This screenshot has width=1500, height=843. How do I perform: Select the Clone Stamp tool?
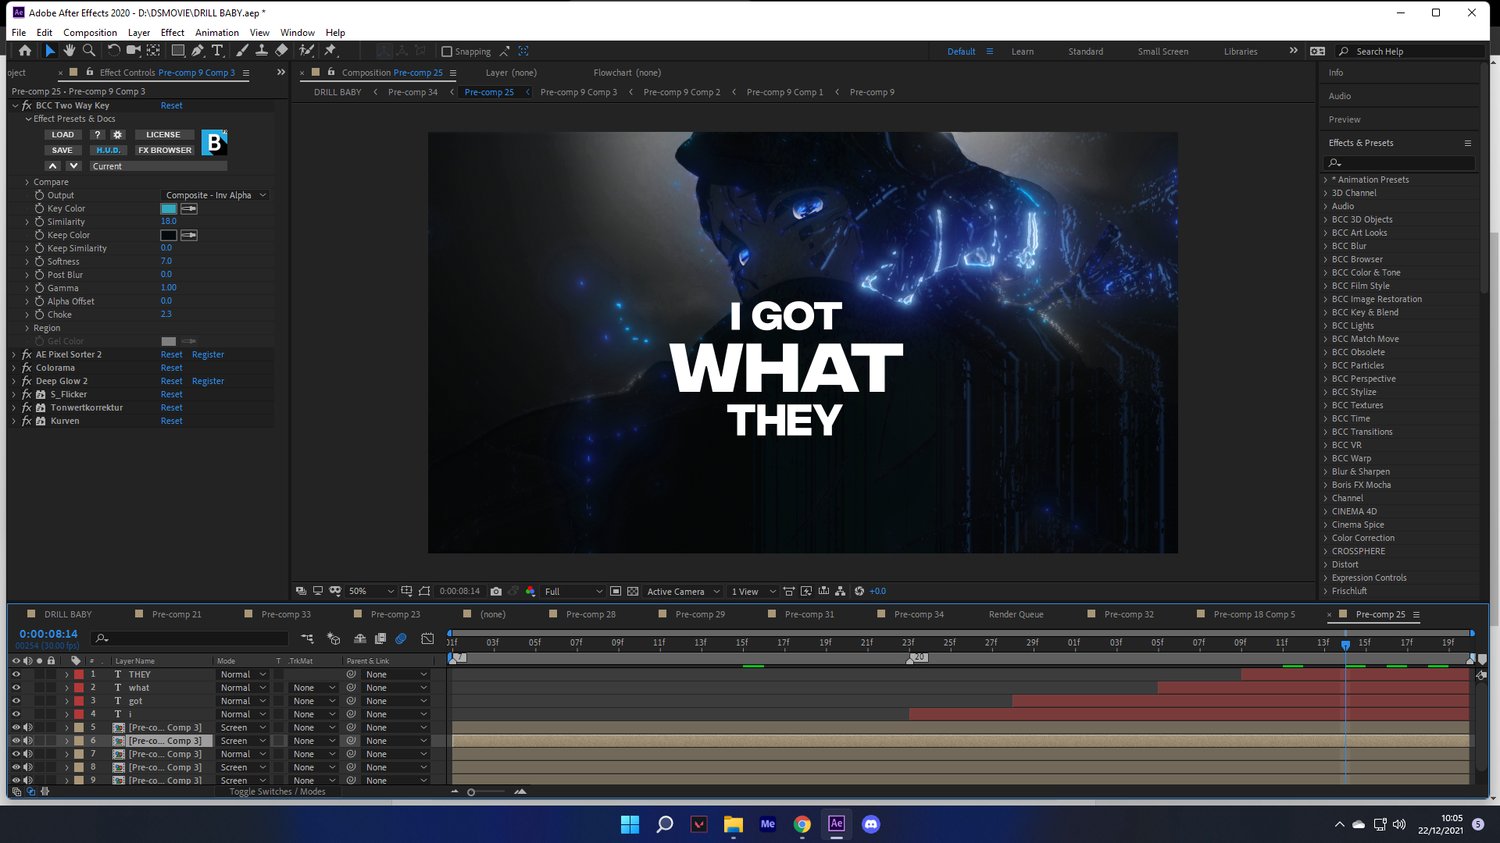tap(261, 51)
